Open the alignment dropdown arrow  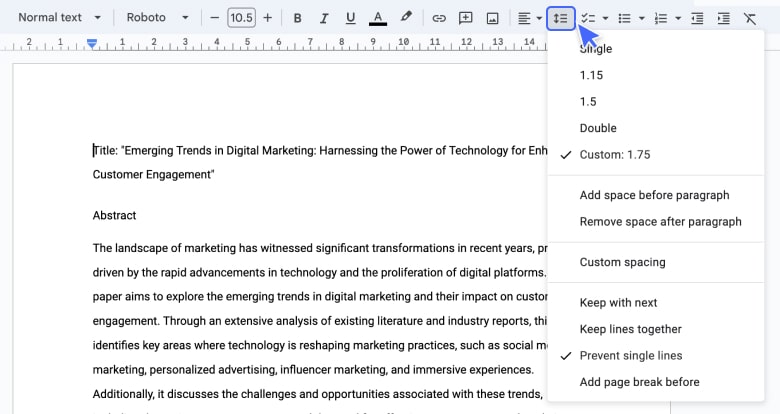[539, 18]
